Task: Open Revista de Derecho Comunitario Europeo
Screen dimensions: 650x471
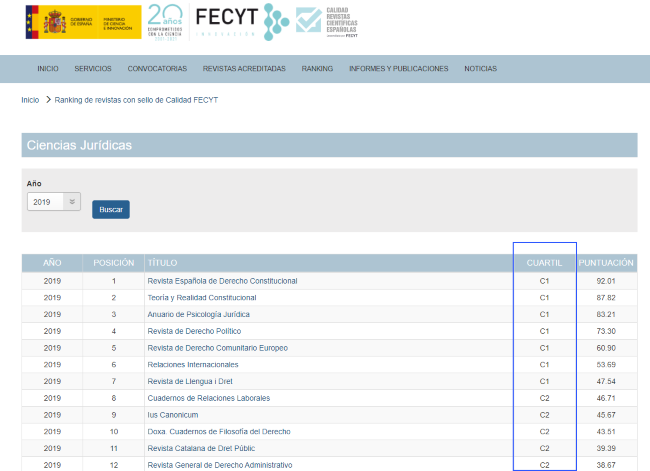Action: click(x=218, y=348)
